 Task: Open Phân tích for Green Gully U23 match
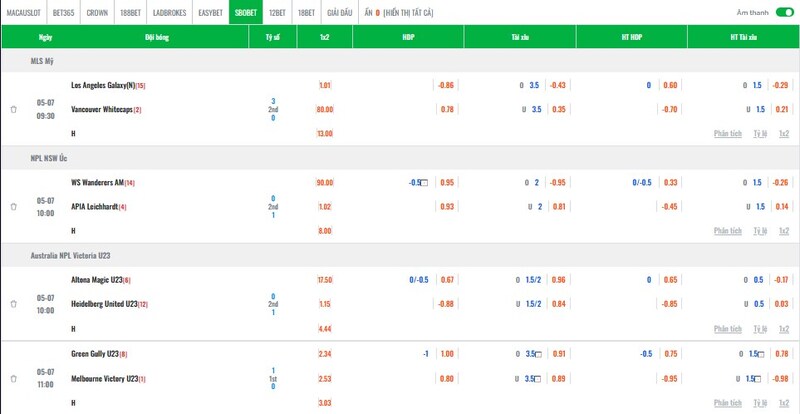(728, 403)
